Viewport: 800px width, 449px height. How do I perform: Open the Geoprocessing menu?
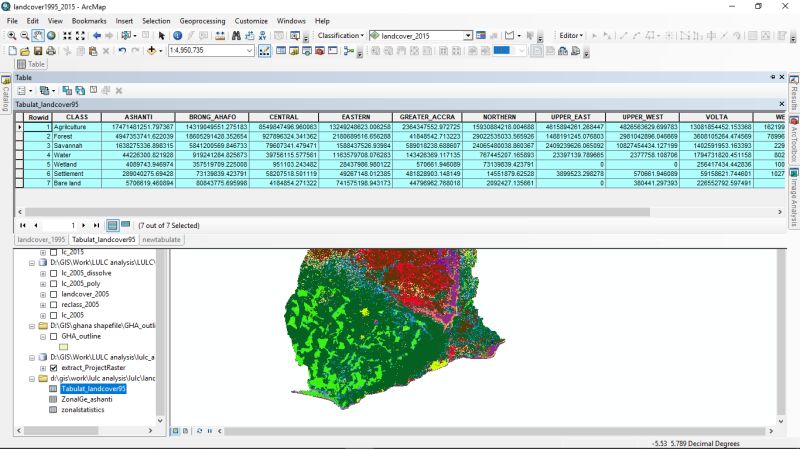(x=202, y=21)
